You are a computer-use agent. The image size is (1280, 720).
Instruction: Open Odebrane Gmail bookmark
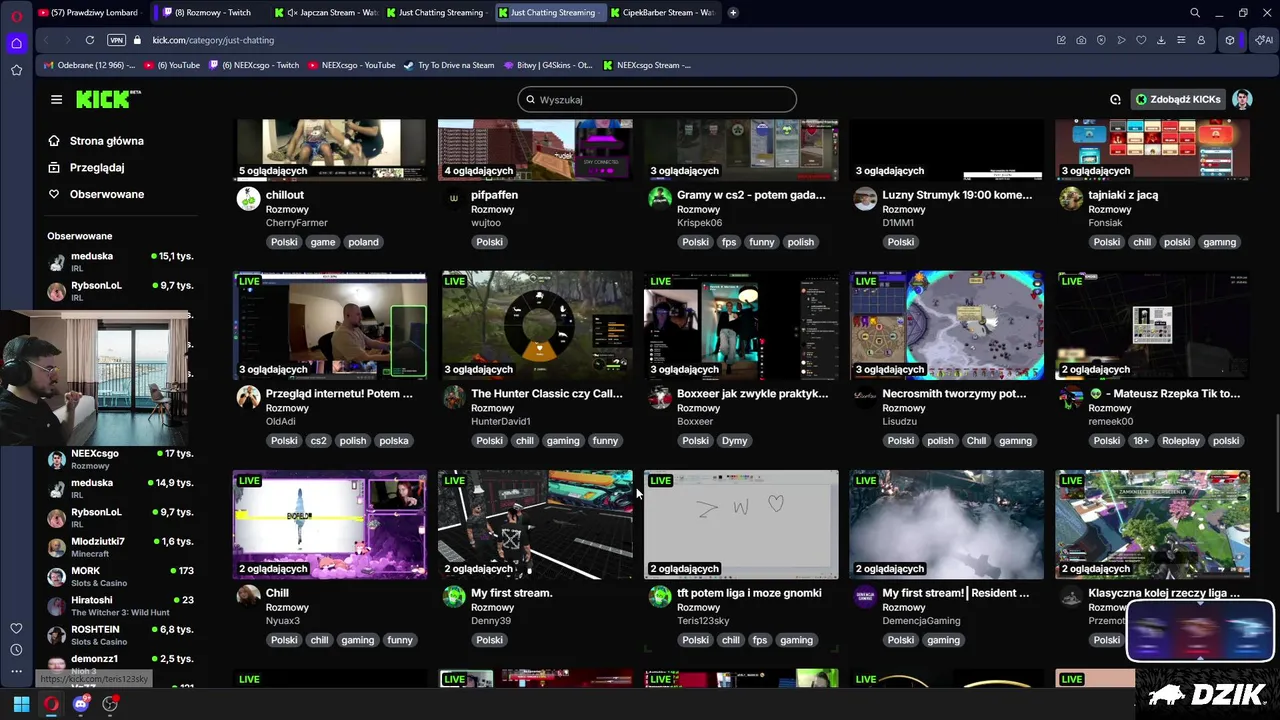pyautogui.click(x=90, y=65)
